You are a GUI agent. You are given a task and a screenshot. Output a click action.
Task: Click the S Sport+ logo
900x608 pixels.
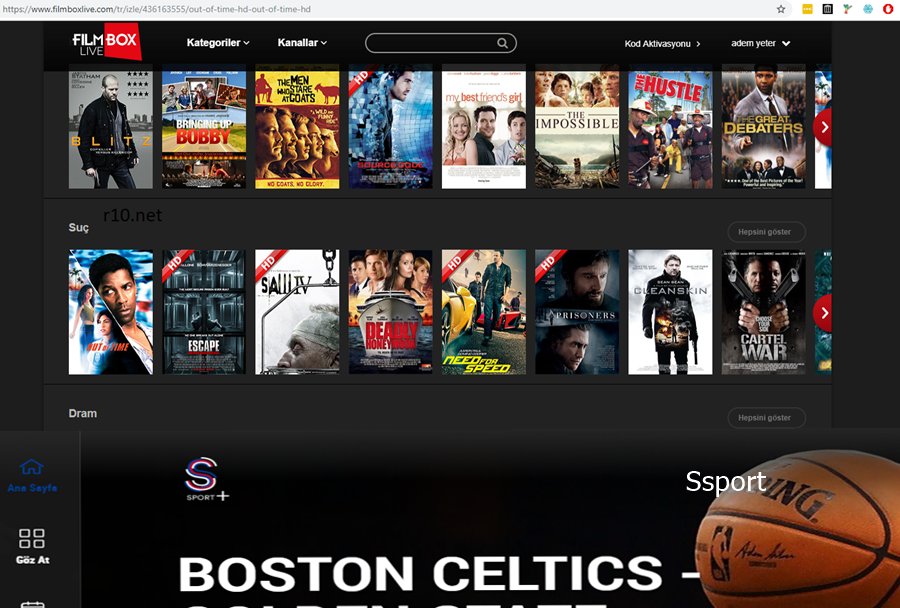(205, 479)
